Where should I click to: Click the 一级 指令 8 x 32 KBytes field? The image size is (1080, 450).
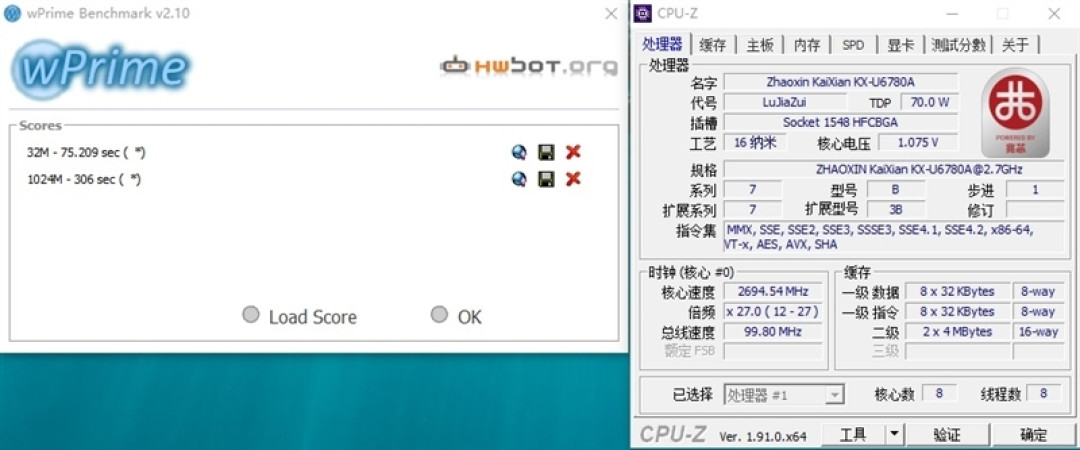pos(957,311)
